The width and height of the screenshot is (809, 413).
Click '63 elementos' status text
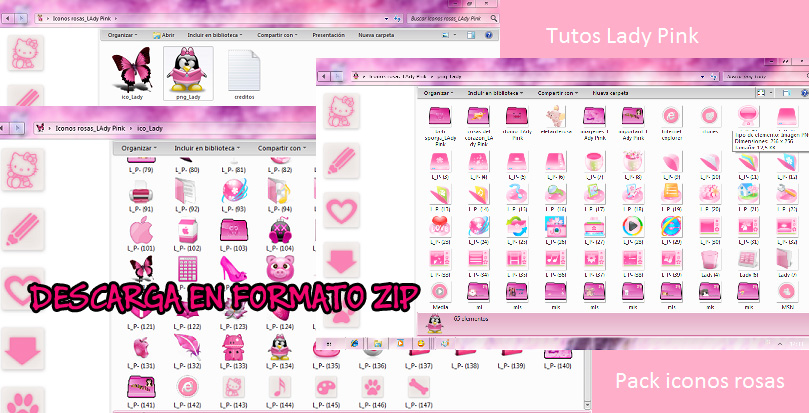(x=471, y=319)
